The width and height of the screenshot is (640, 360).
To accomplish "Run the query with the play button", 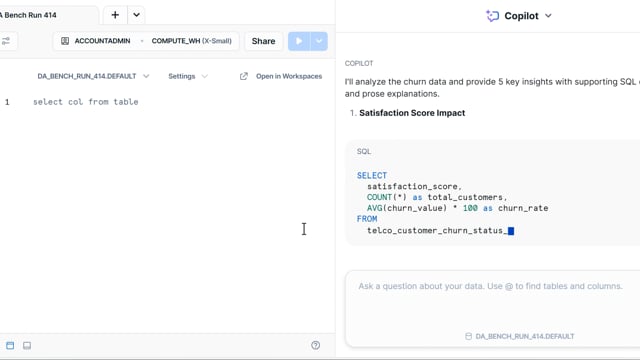I will pos(299,41).
